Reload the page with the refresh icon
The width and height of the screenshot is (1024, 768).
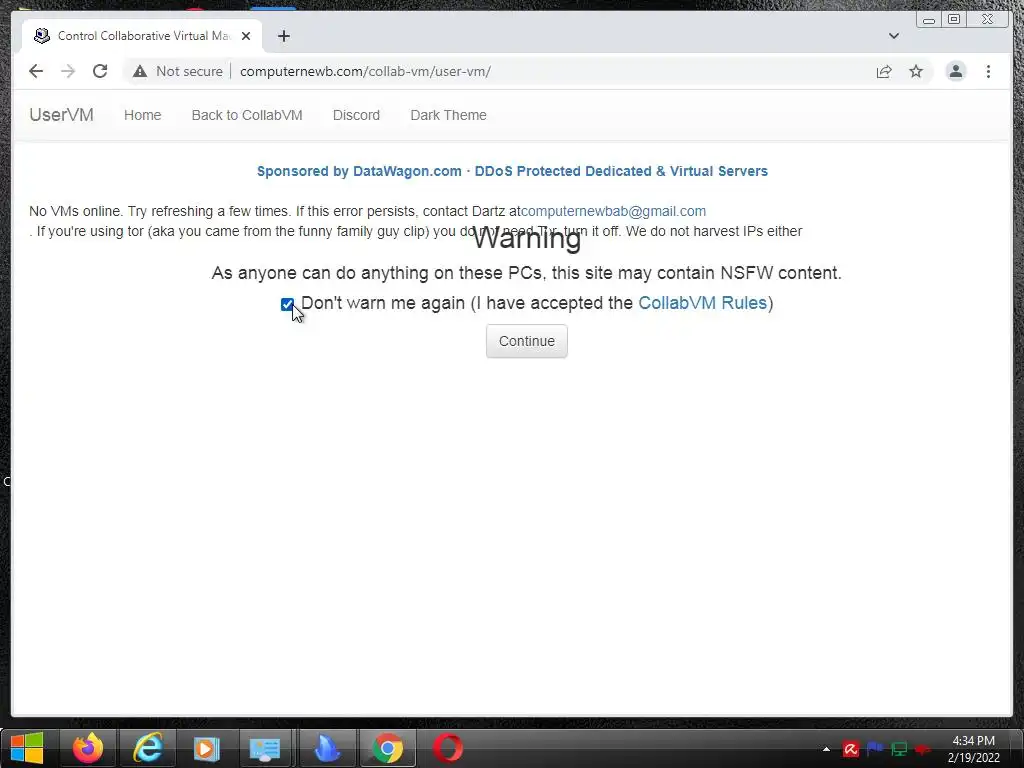tap(100, 71)
